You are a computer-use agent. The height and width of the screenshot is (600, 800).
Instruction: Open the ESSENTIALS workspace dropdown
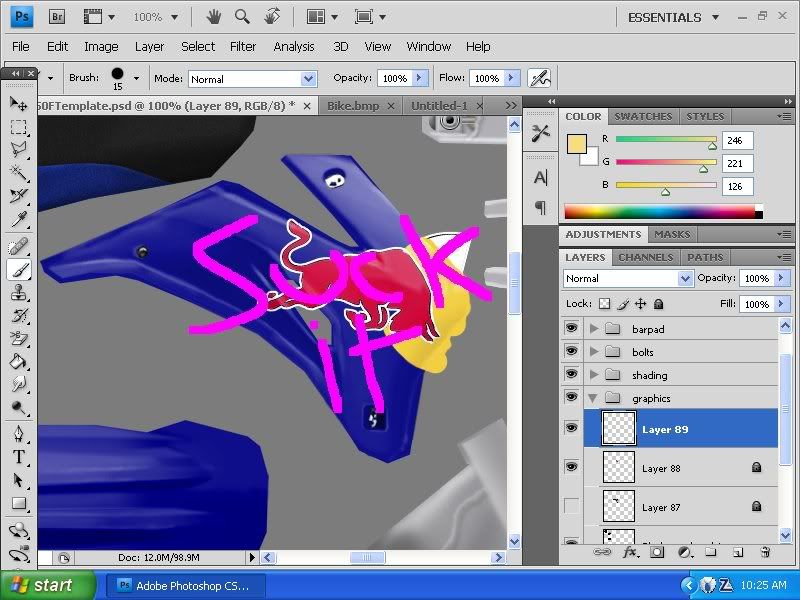tap(673, 17)
